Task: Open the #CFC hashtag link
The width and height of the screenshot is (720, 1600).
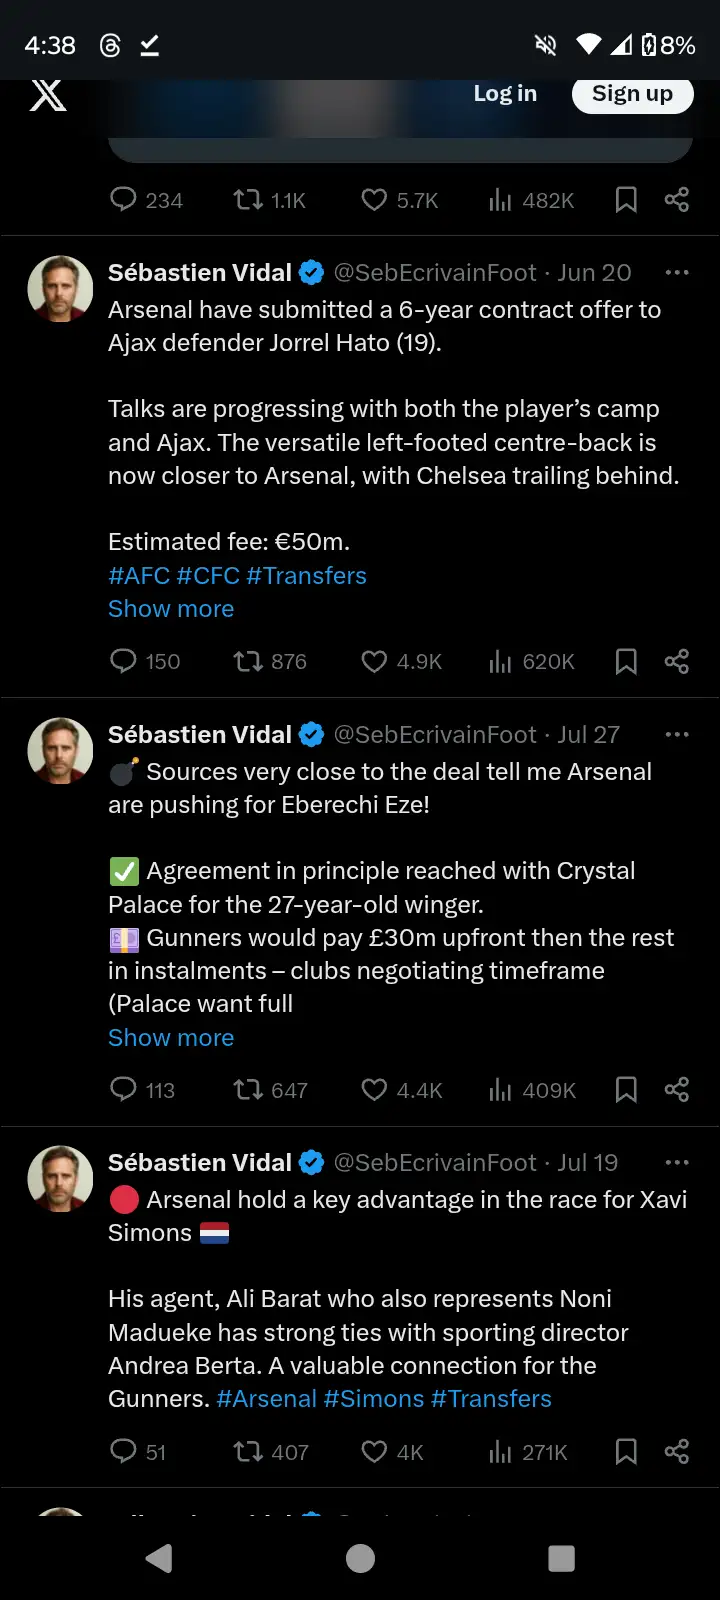Action: tap(208, 576)
